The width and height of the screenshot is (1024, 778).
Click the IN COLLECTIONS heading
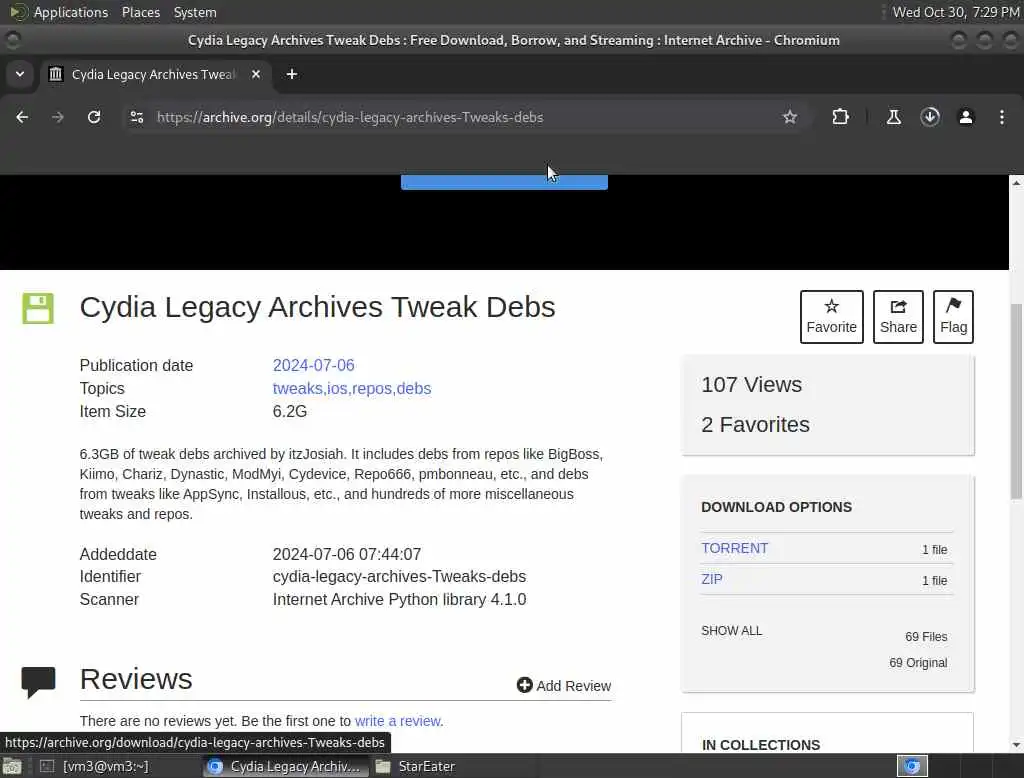click(760, 745)
